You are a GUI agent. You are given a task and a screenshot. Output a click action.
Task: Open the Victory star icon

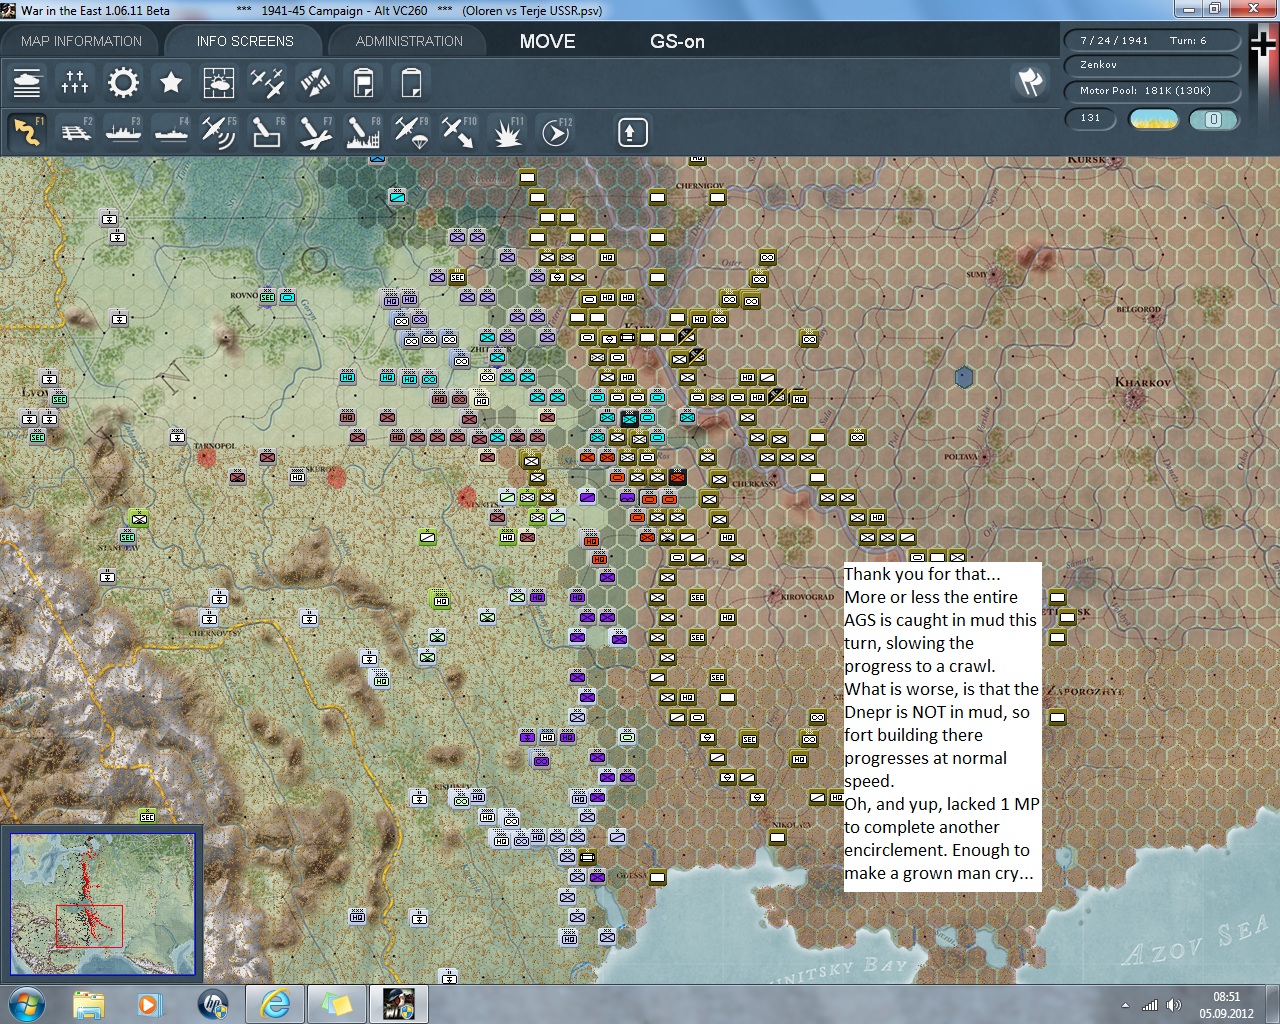point(171,82)
